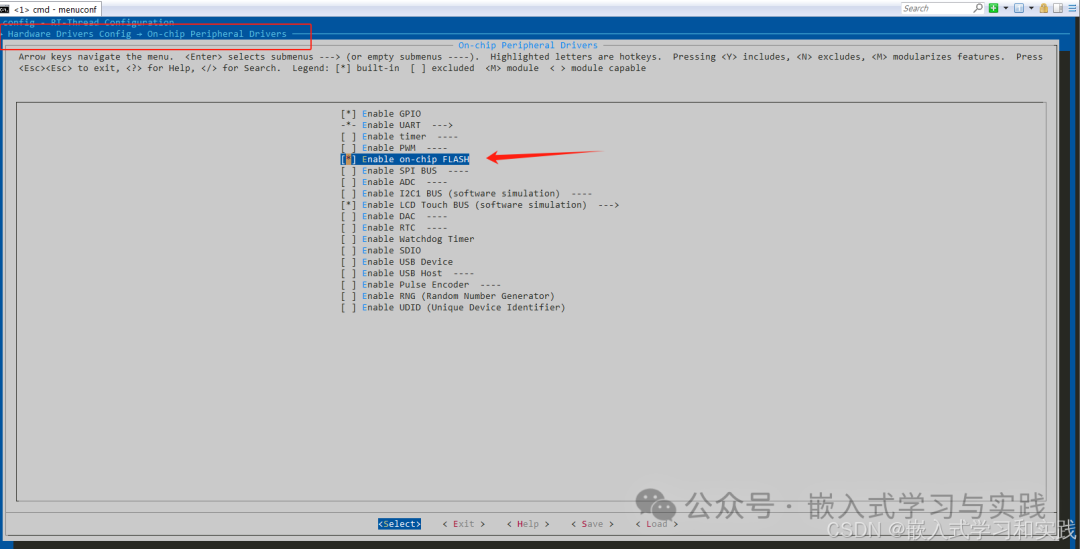The height and width of the screenshot is (549, 1080).
Task: Click the green new console plus icon
Action: [x=993, y=8]
